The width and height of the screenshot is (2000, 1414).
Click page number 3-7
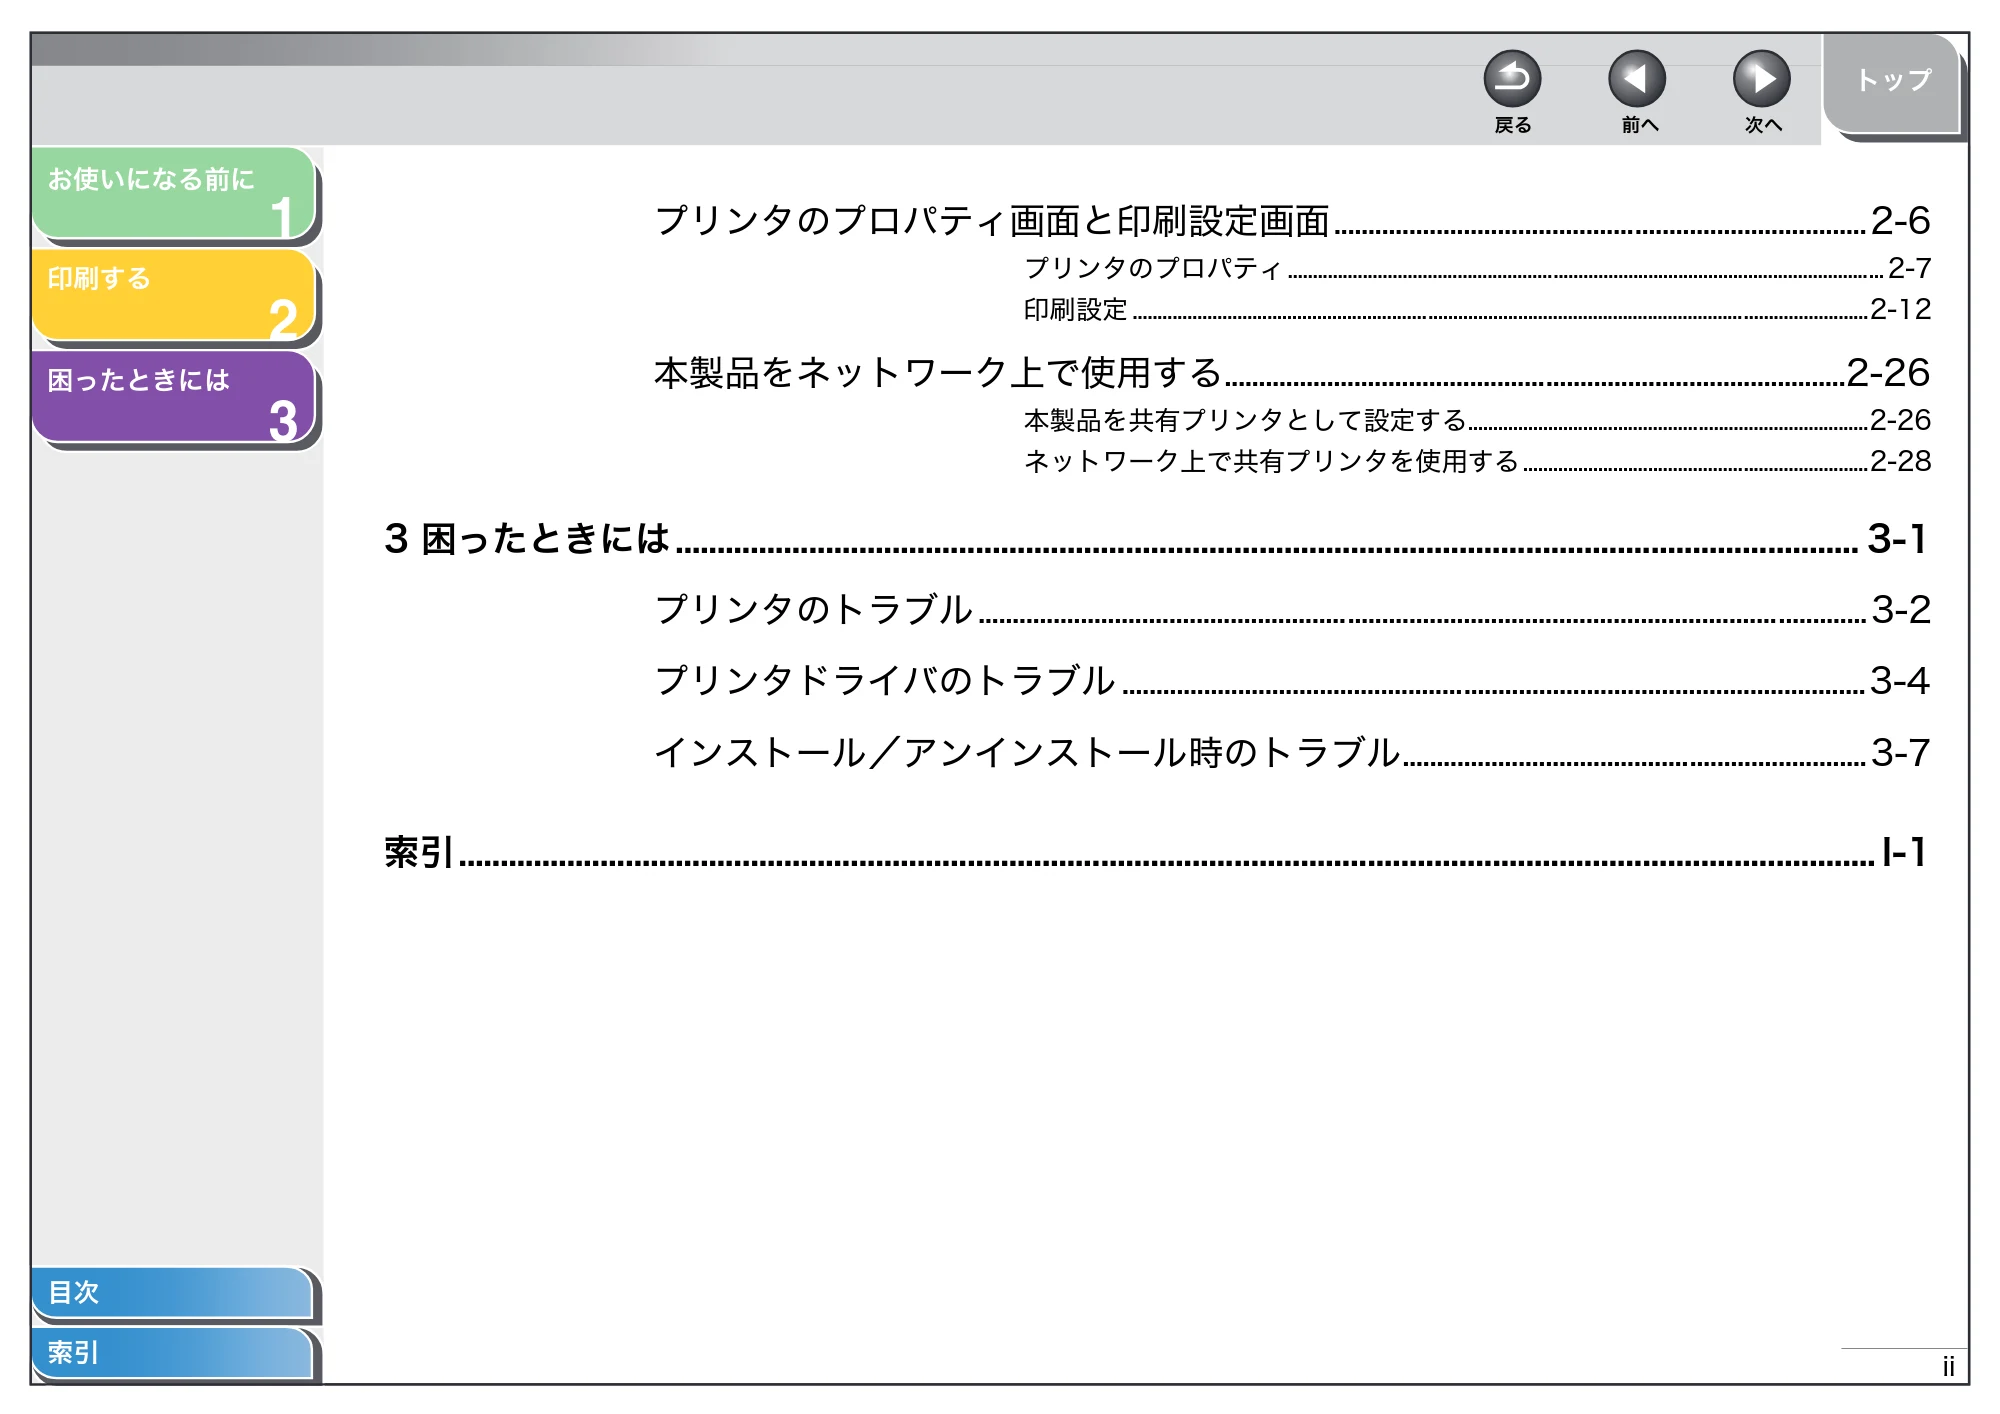(x=1900, y=753)
